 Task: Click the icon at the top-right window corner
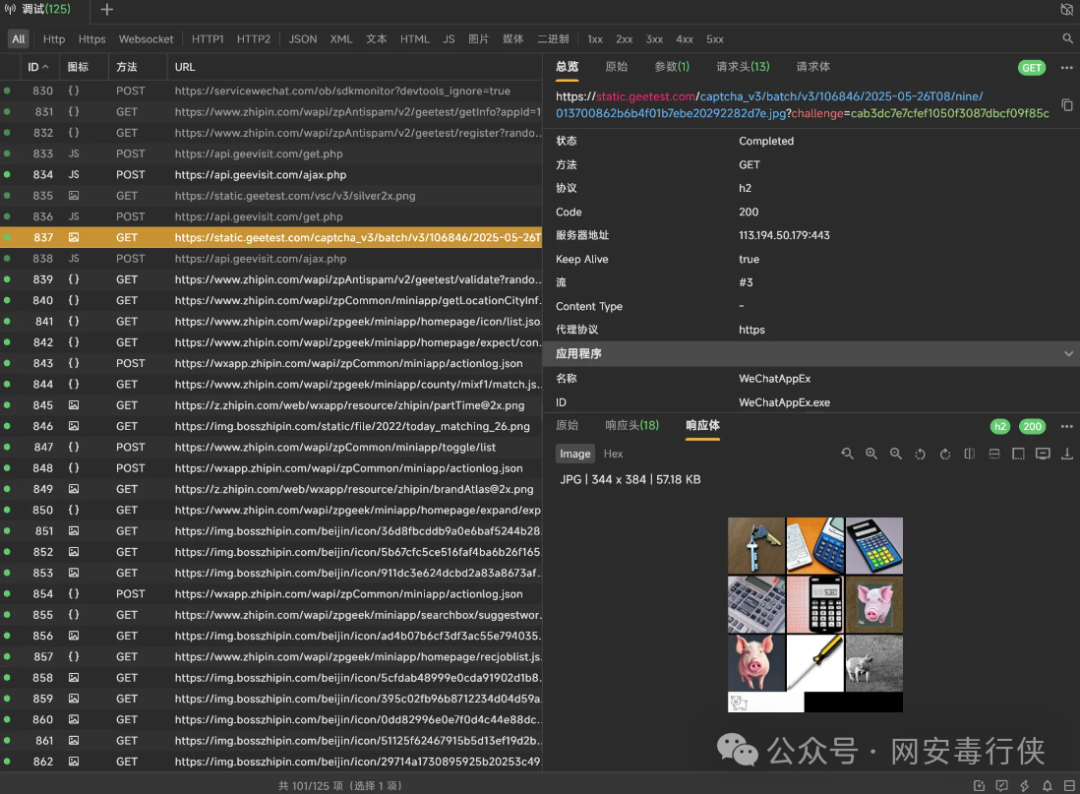[1067, 10]
